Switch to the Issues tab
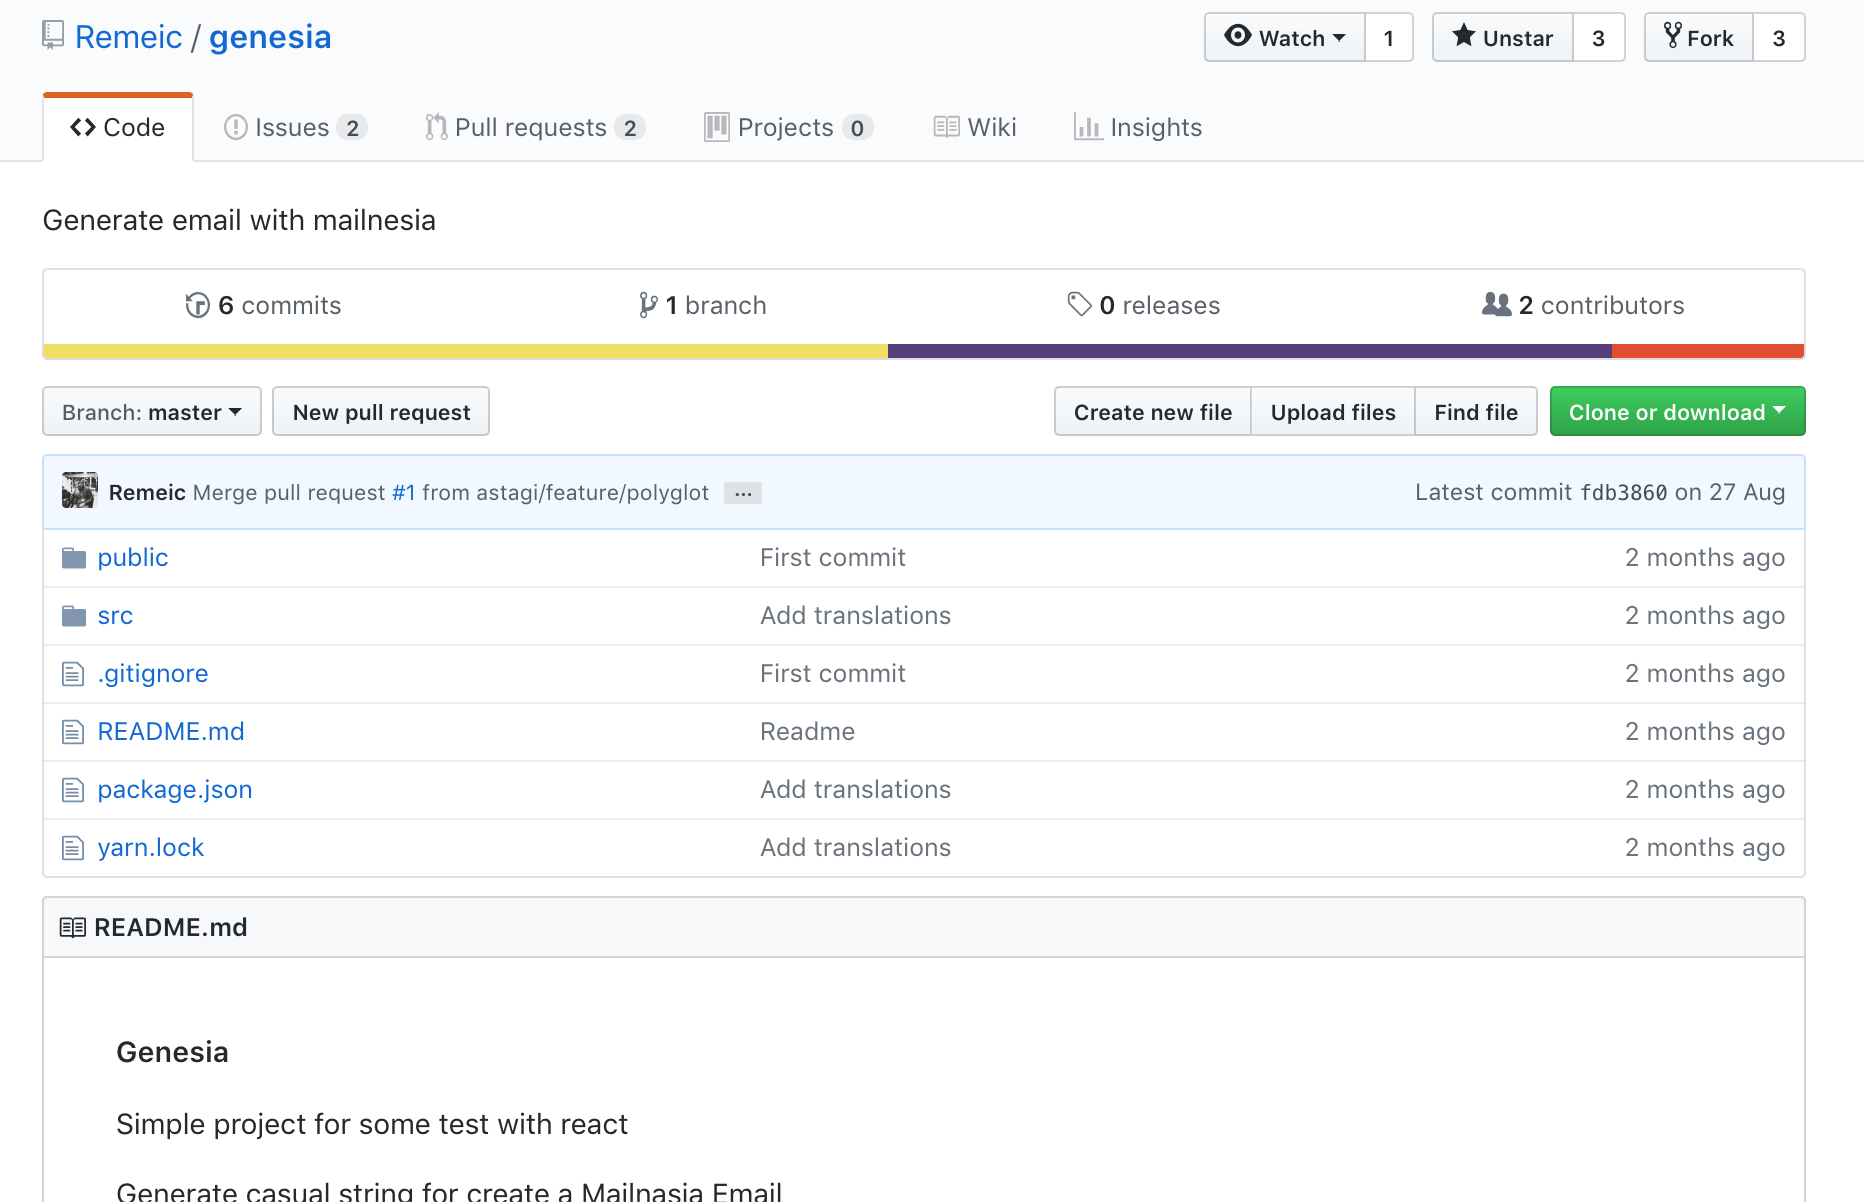This screenshot has width=1864, height=1202. coord(296,128)
